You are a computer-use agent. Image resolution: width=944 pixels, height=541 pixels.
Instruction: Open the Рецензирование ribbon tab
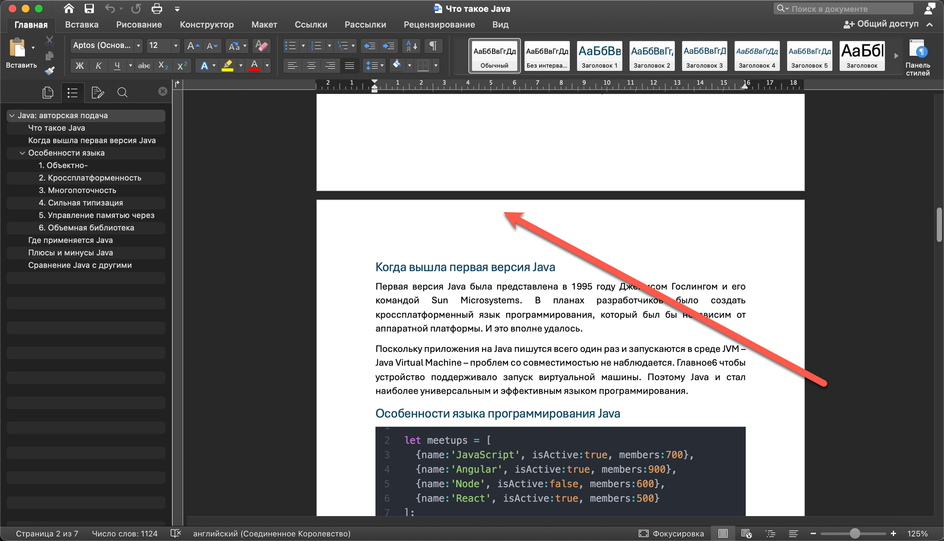[x=439, y=25]
